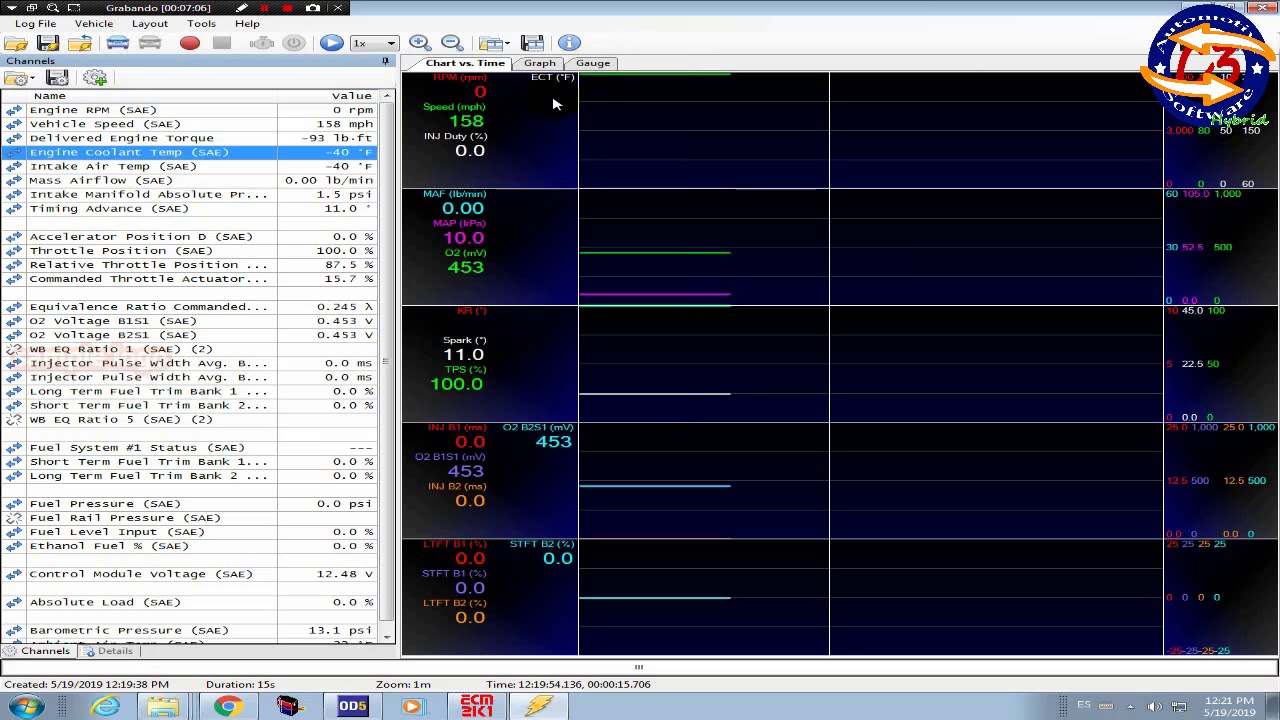Screen dimensions: 1280x720
Task: Open the ECM 2K1 taskbar application
Action: [x=476, y=706]
